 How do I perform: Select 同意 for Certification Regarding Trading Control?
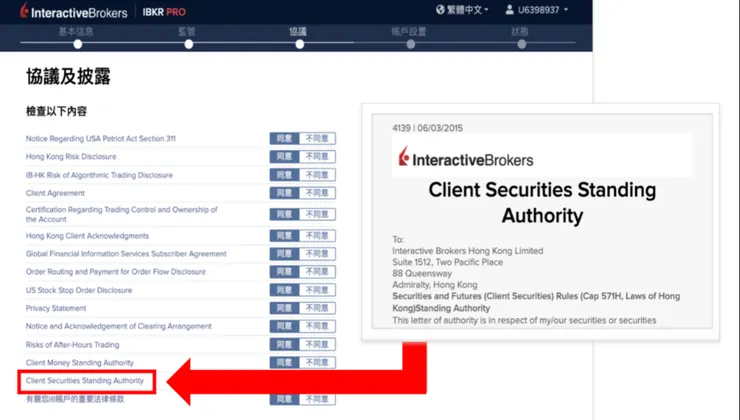pyautogui.click(x=285, y=214)
